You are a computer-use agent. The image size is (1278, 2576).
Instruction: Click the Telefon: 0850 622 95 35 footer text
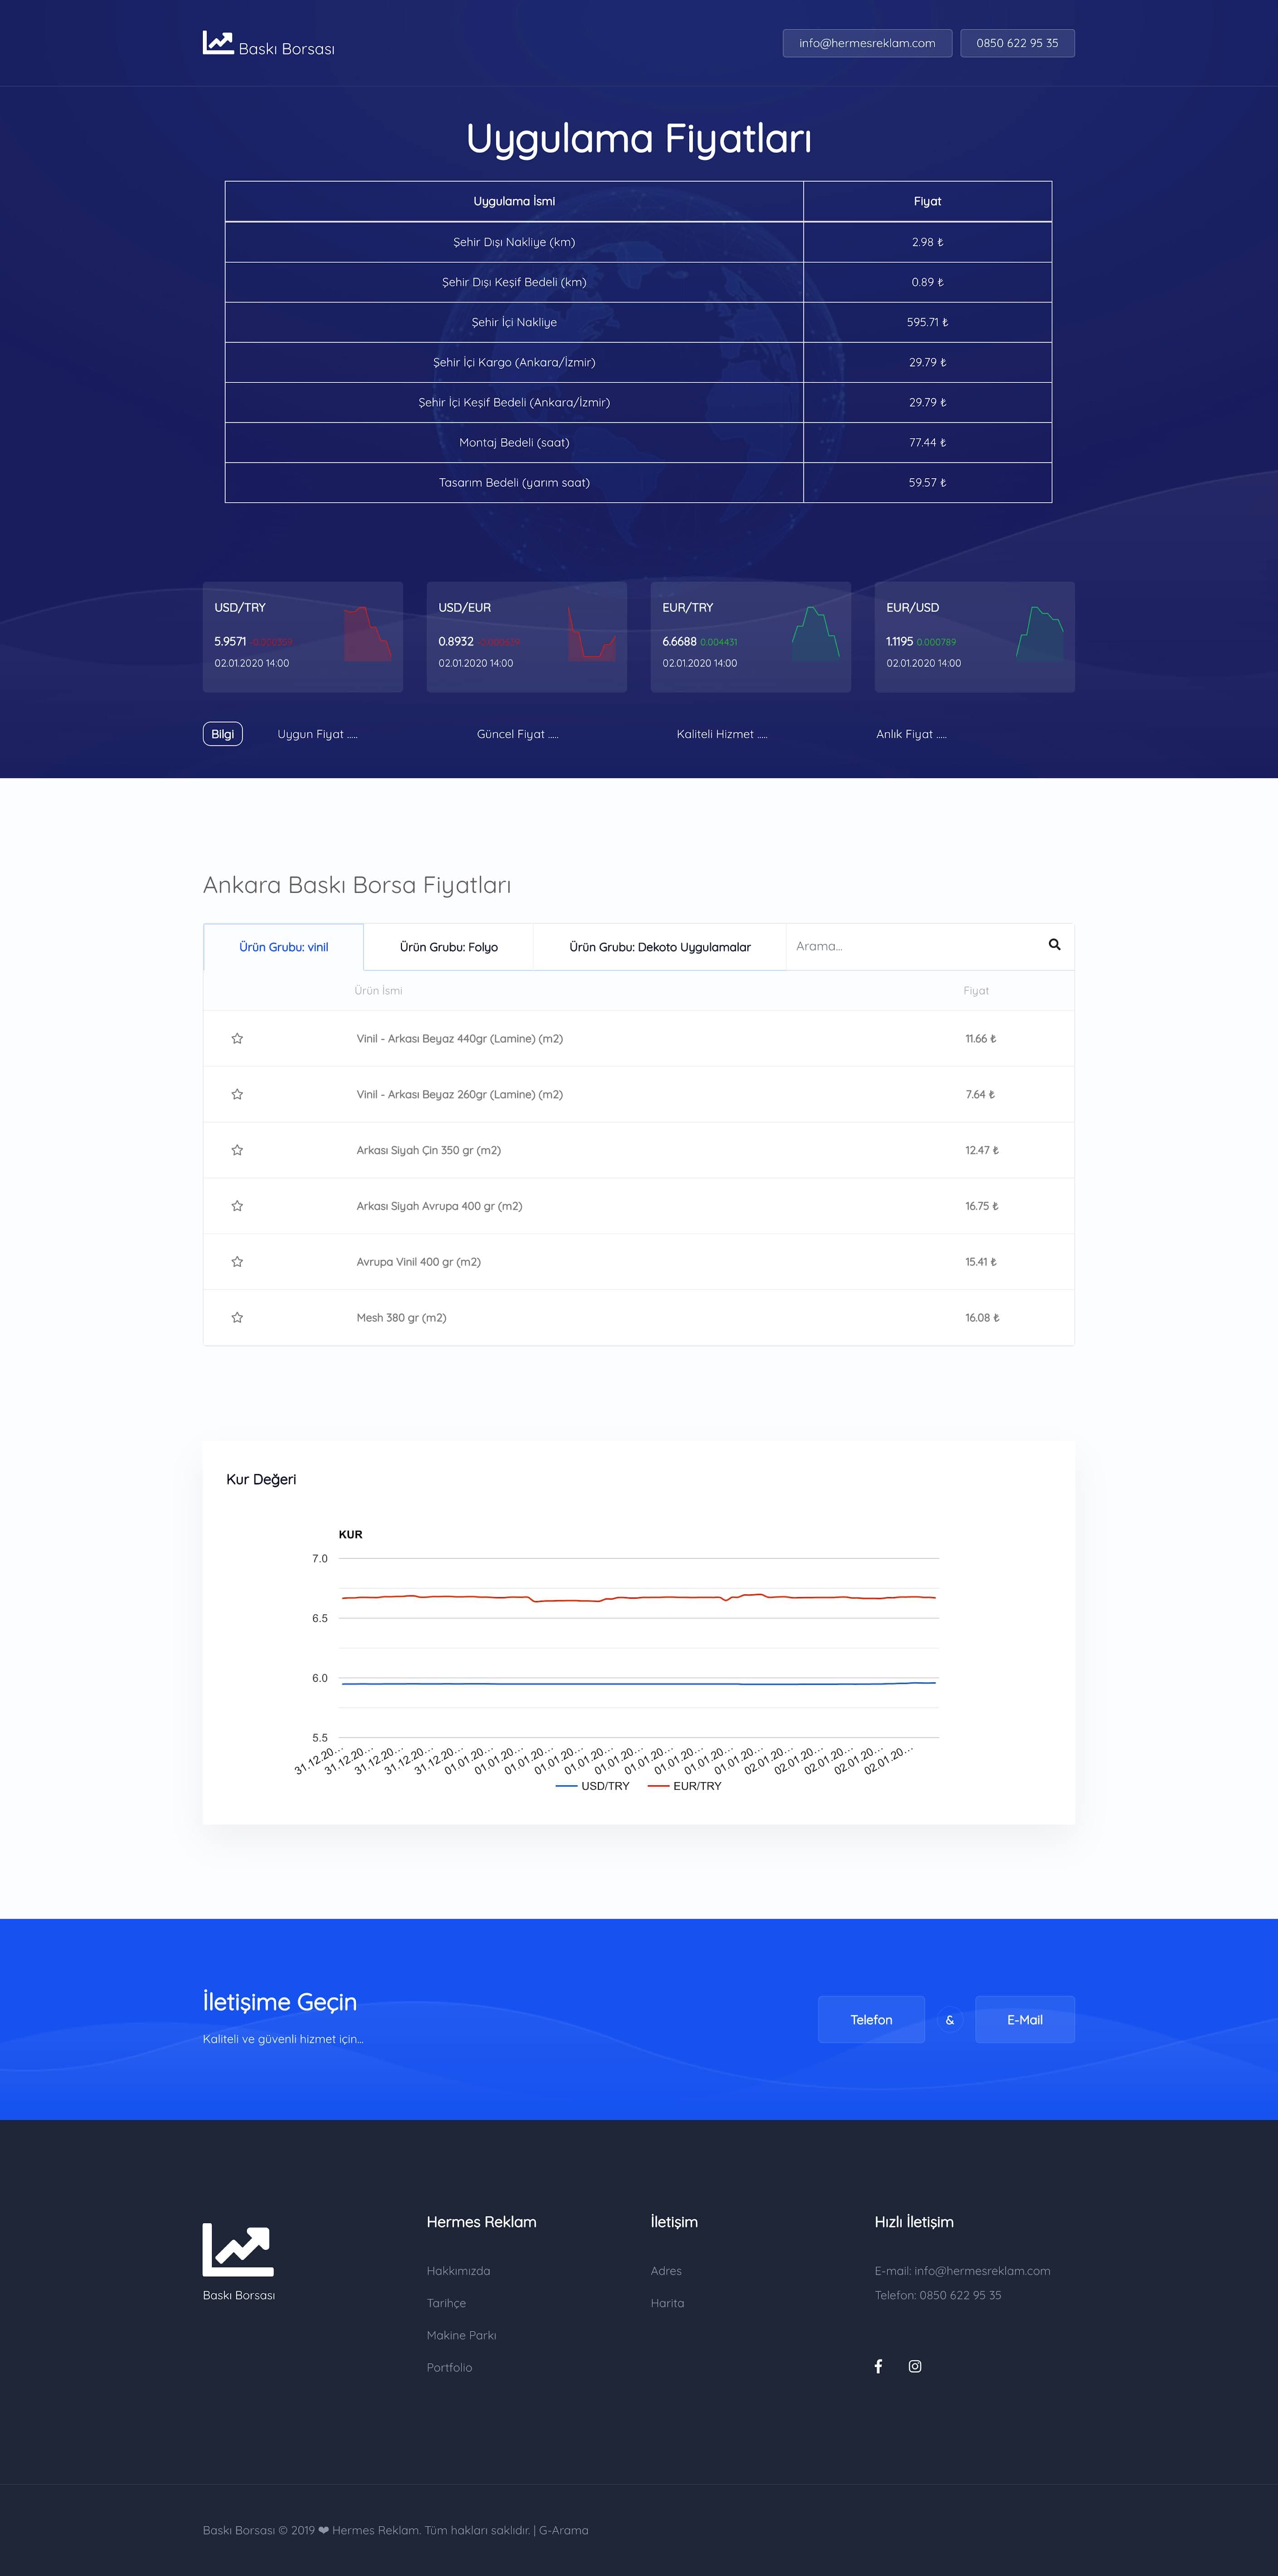[x=938, y=2295]
